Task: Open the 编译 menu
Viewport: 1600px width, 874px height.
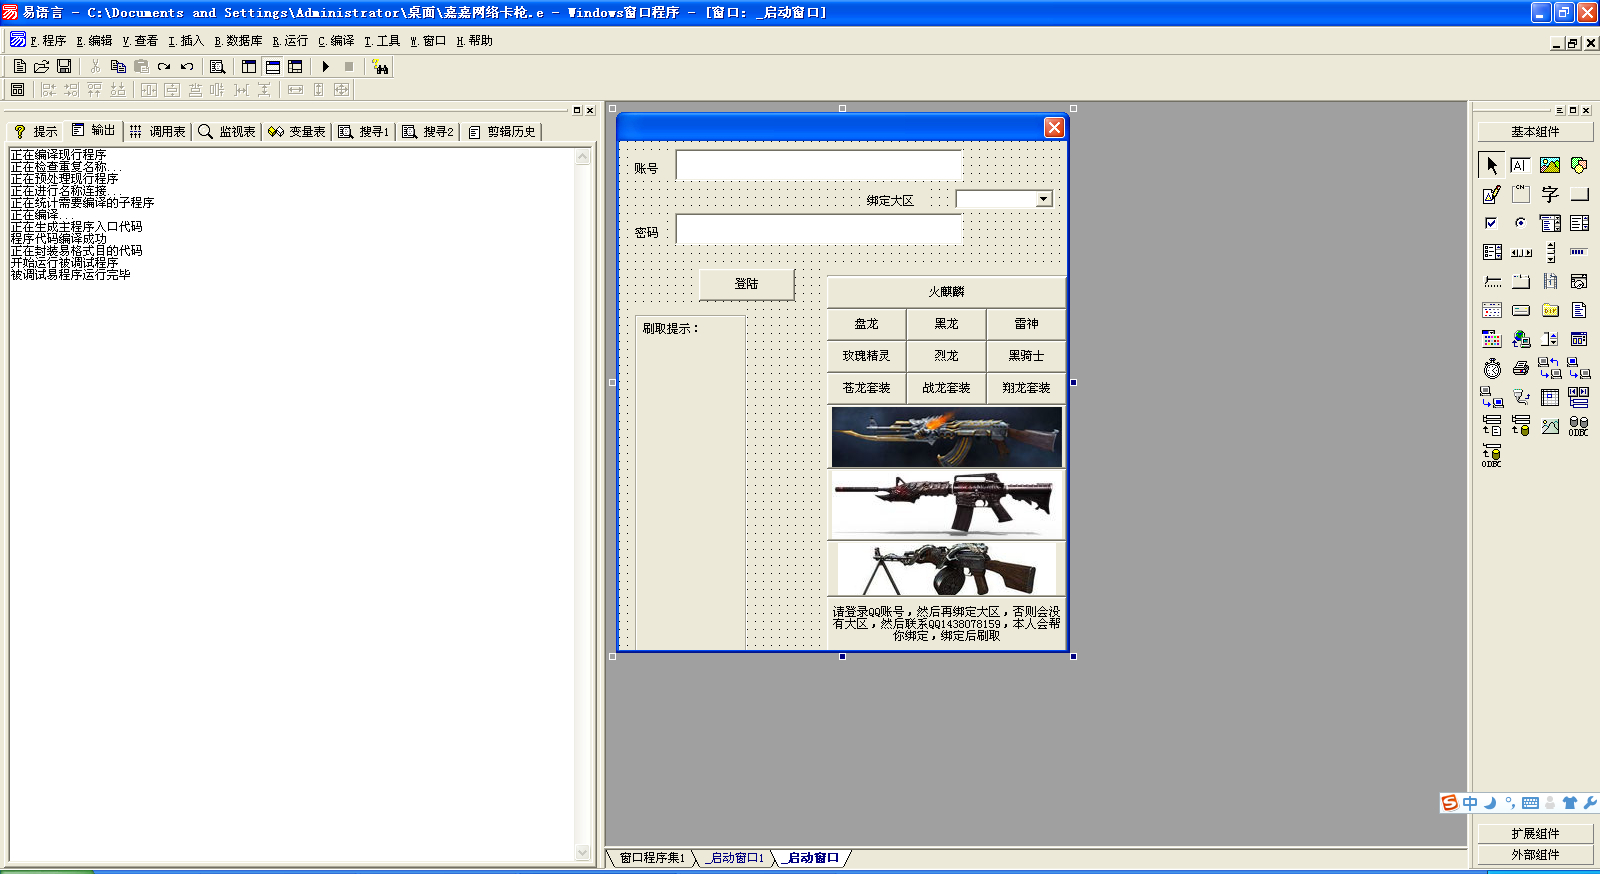Action: (336, 41)
